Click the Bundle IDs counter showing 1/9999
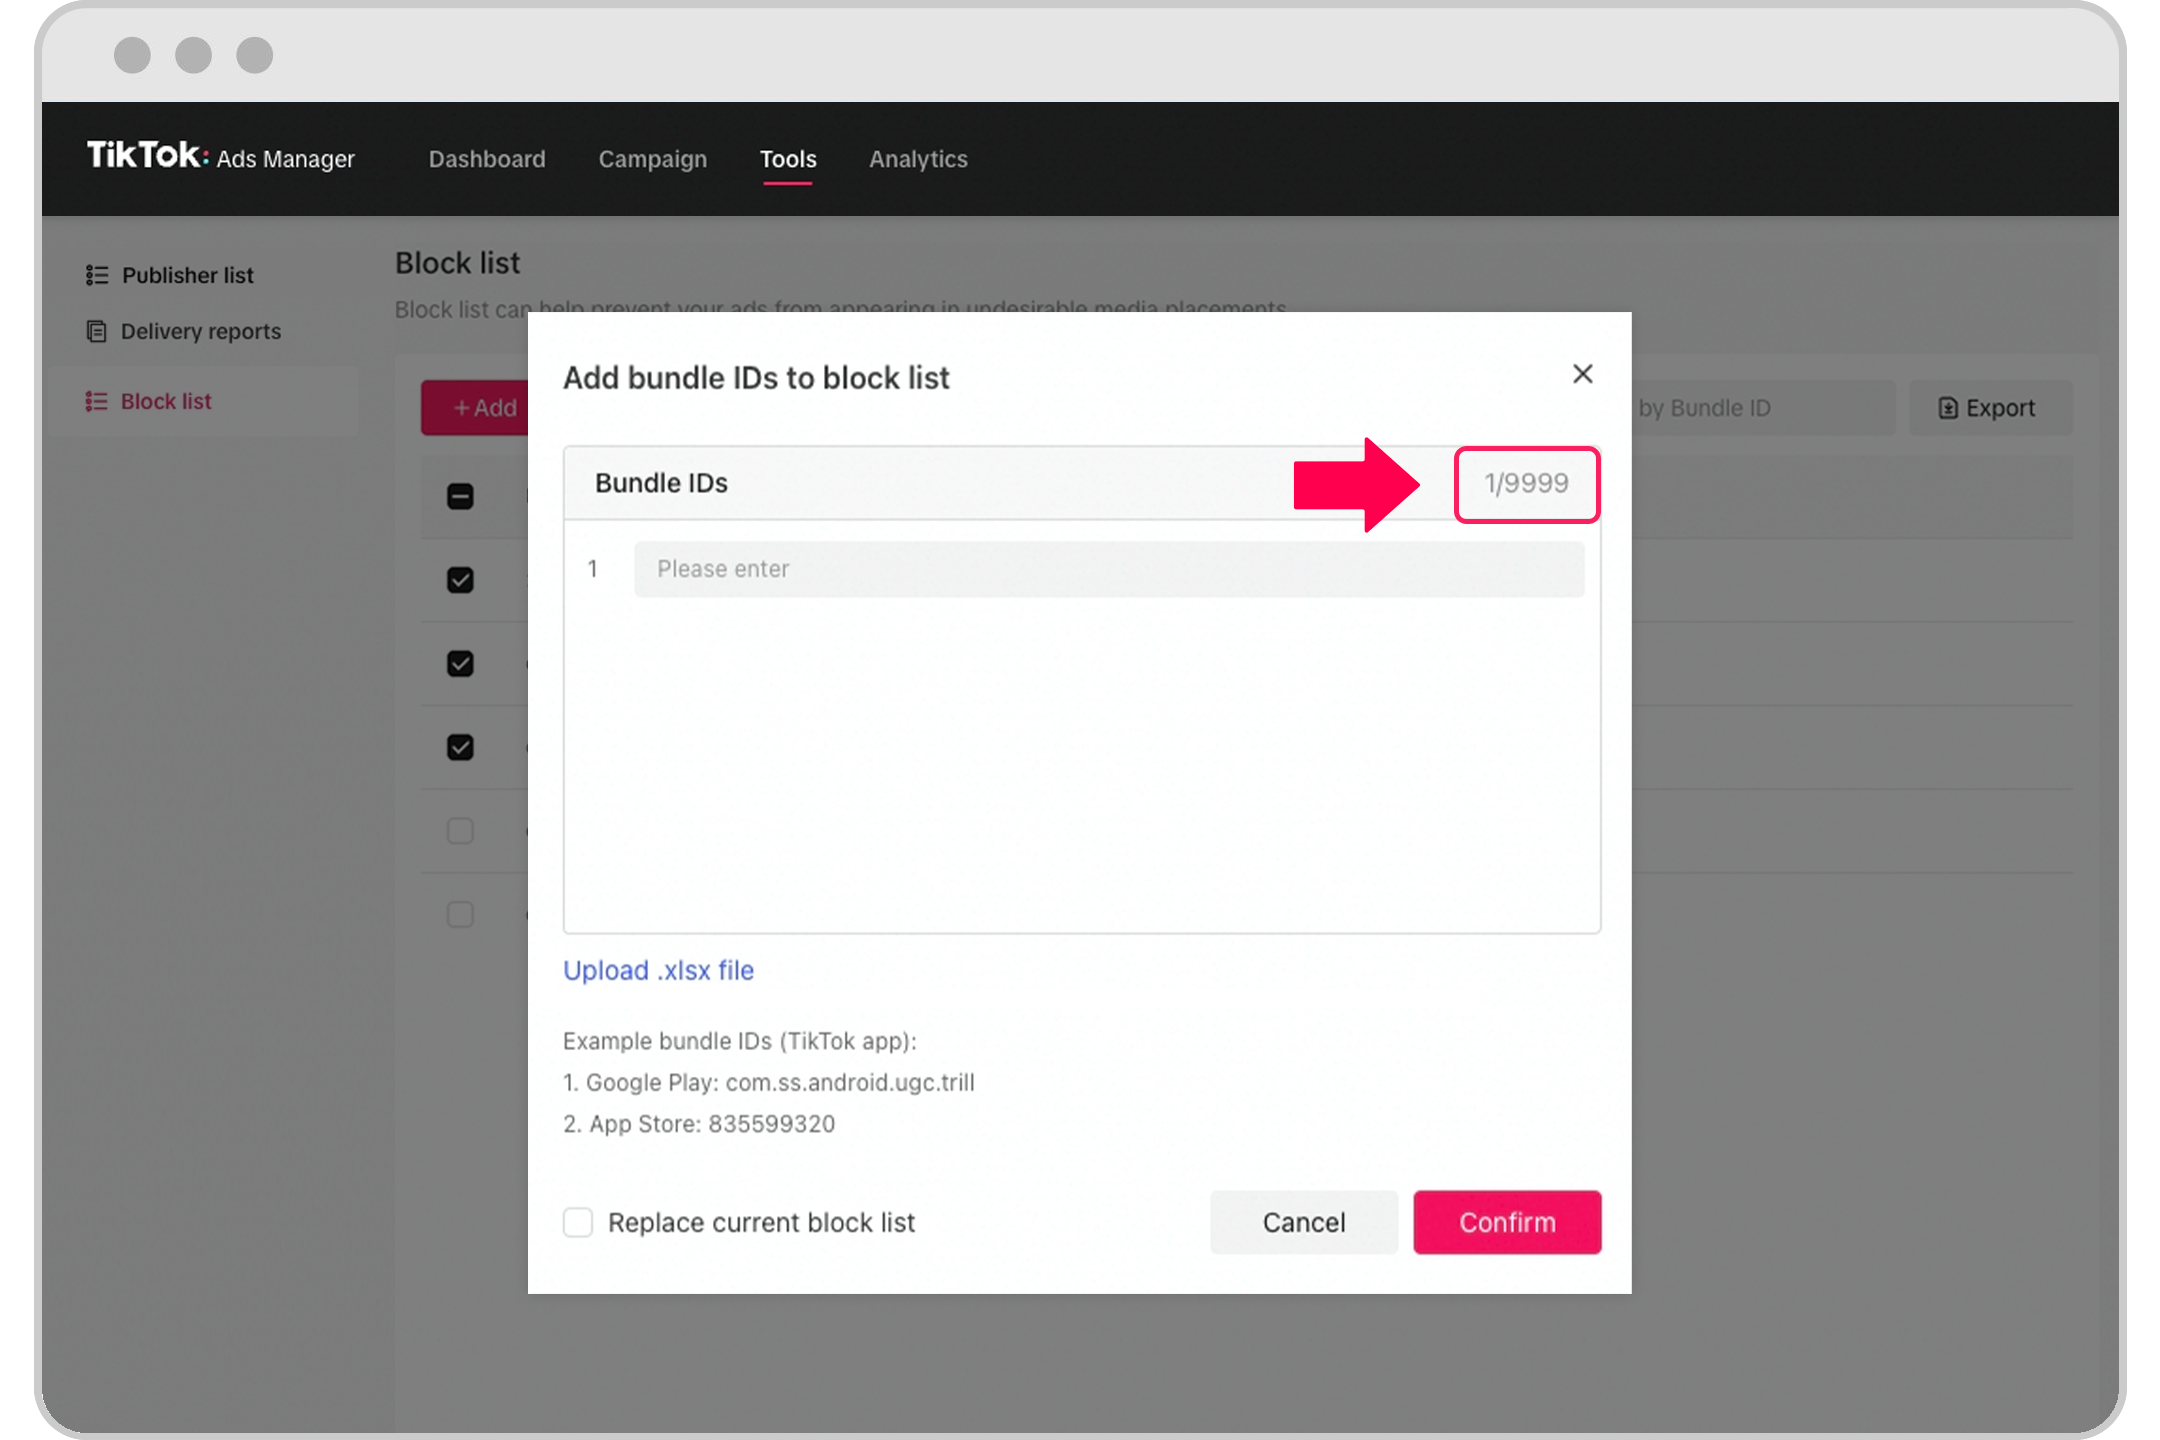 (x=1525, y=482)
